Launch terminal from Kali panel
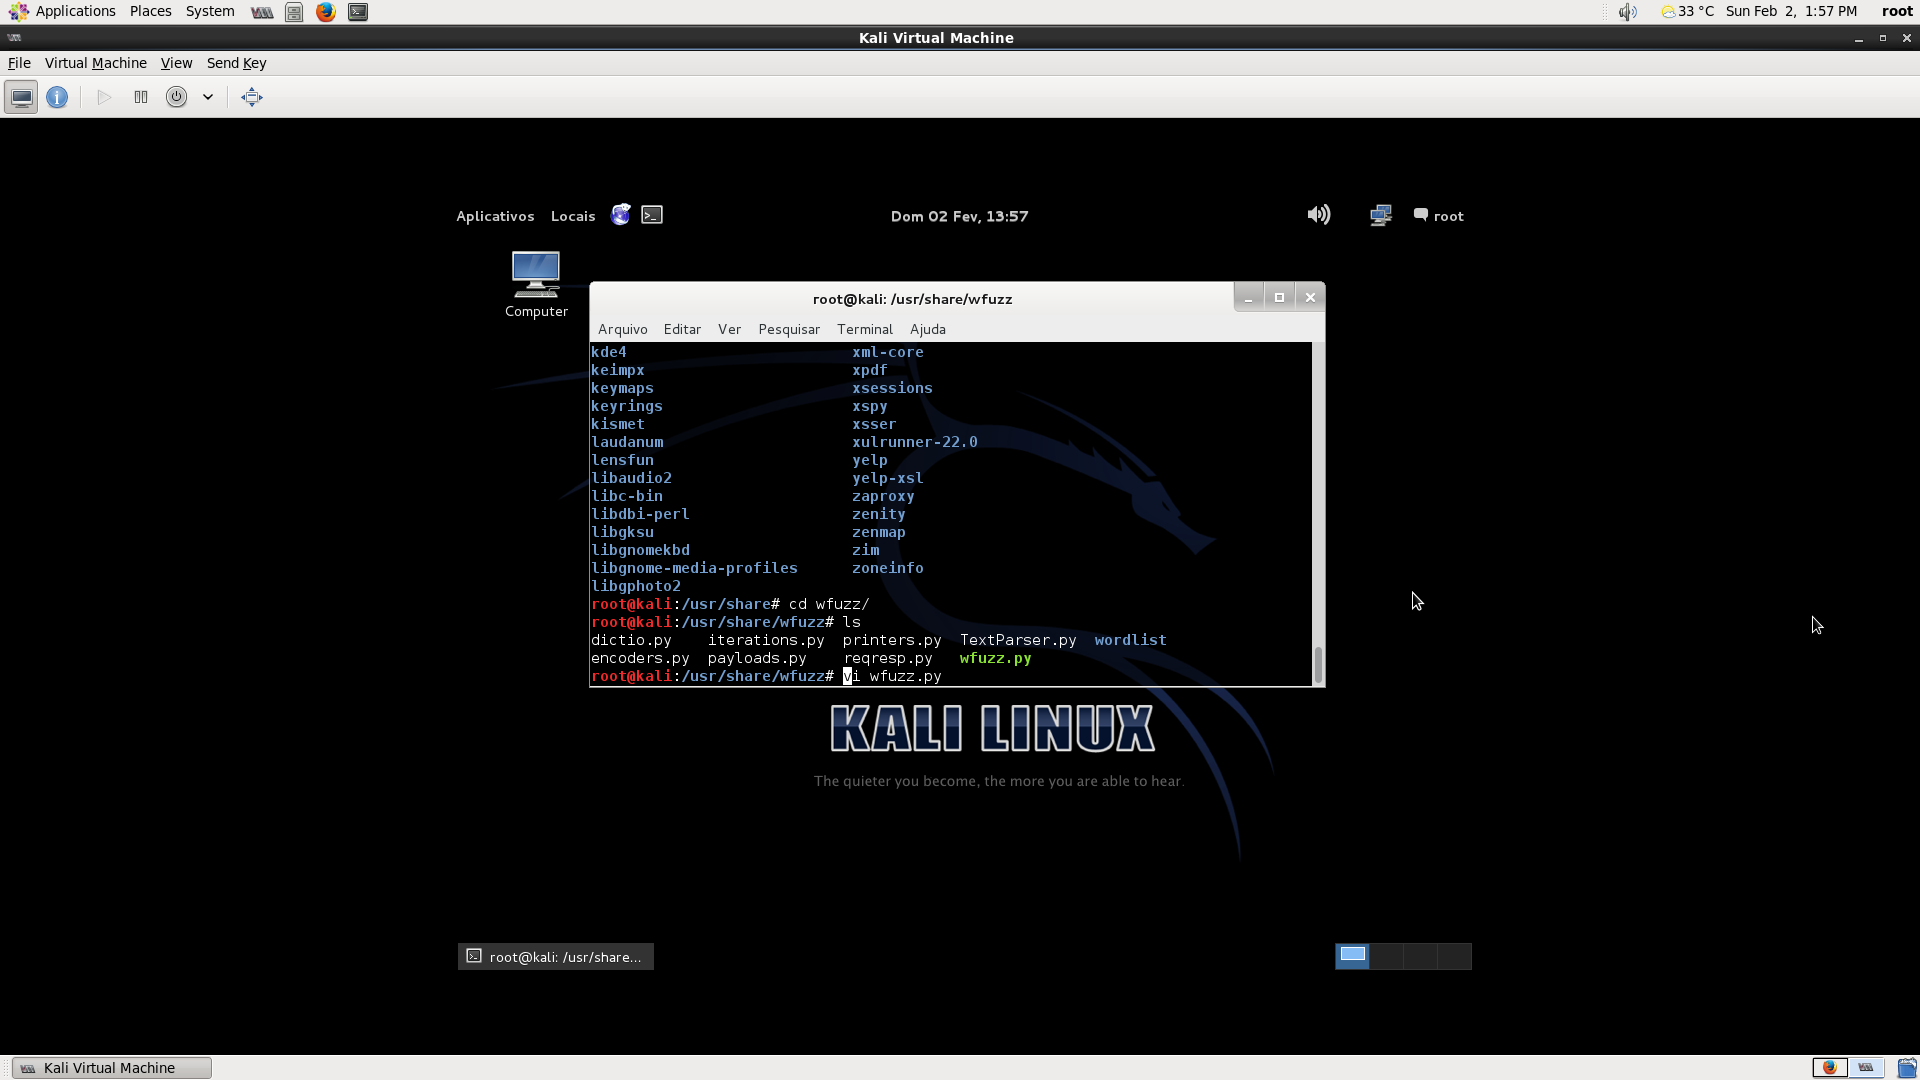Image resolution: width=1920 pixels, height=1080 pixels. tap(652, 215)
